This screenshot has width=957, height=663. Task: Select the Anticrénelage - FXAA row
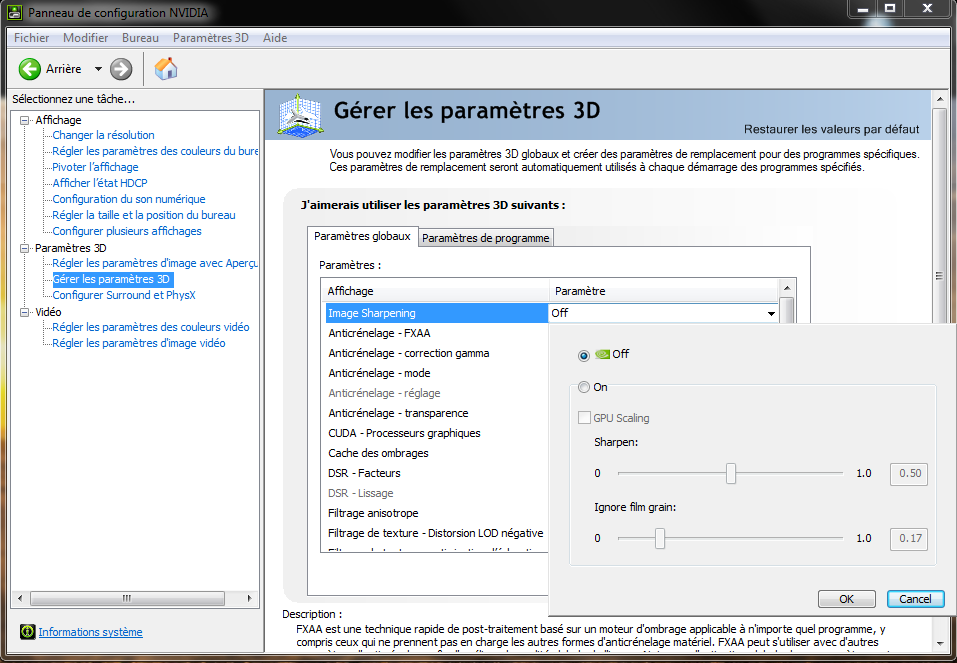436,333
